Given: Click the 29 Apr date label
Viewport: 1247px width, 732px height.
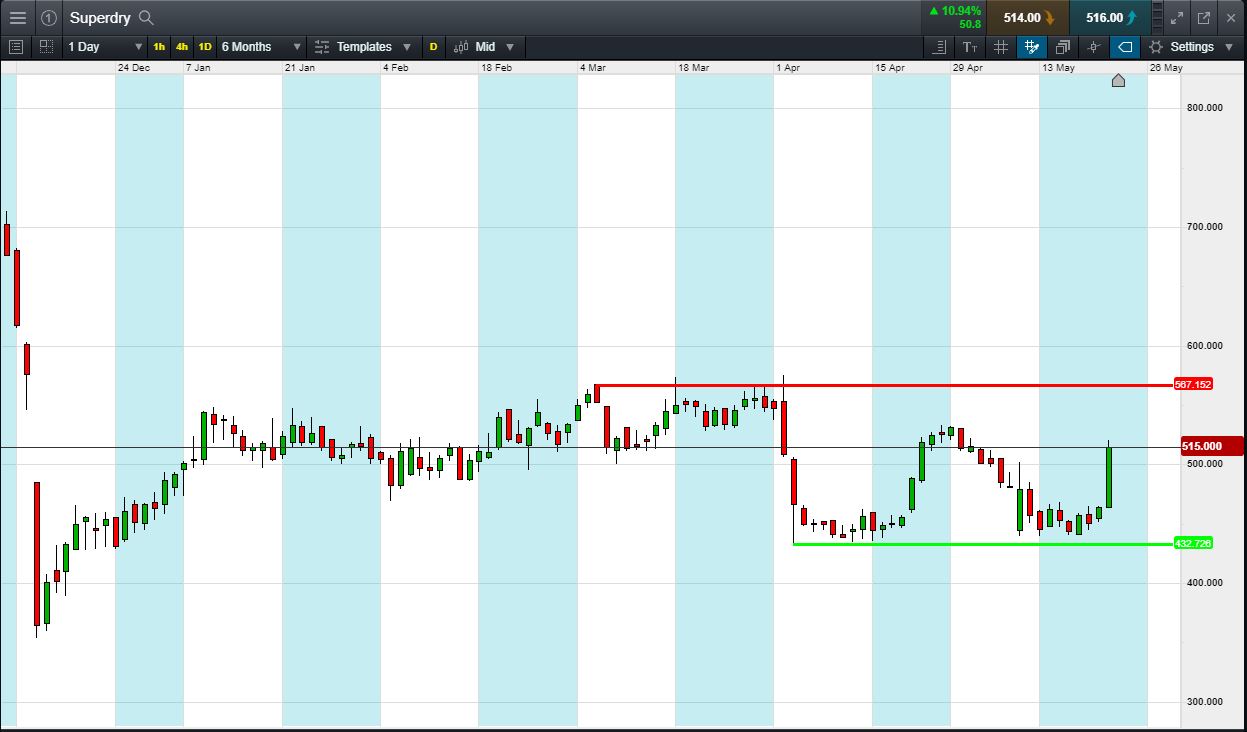Looking at the screenshot, I should (968, 67).
